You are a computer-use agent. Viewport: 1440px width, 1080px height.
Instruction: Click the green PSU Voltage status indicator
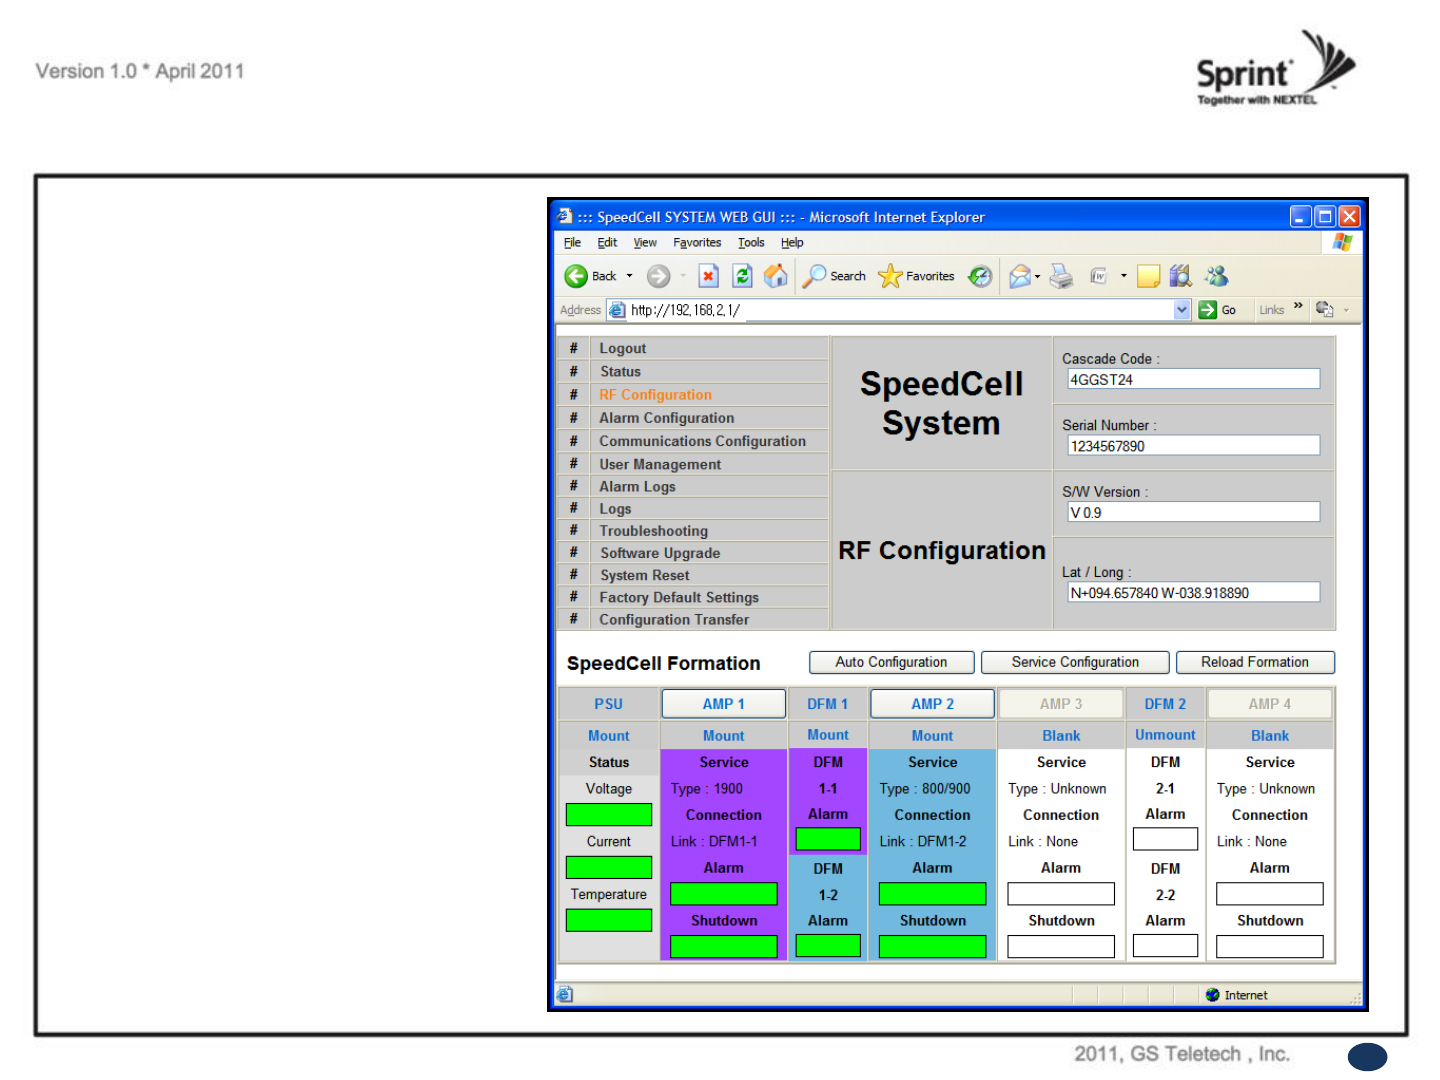click(x=608, y=815)
